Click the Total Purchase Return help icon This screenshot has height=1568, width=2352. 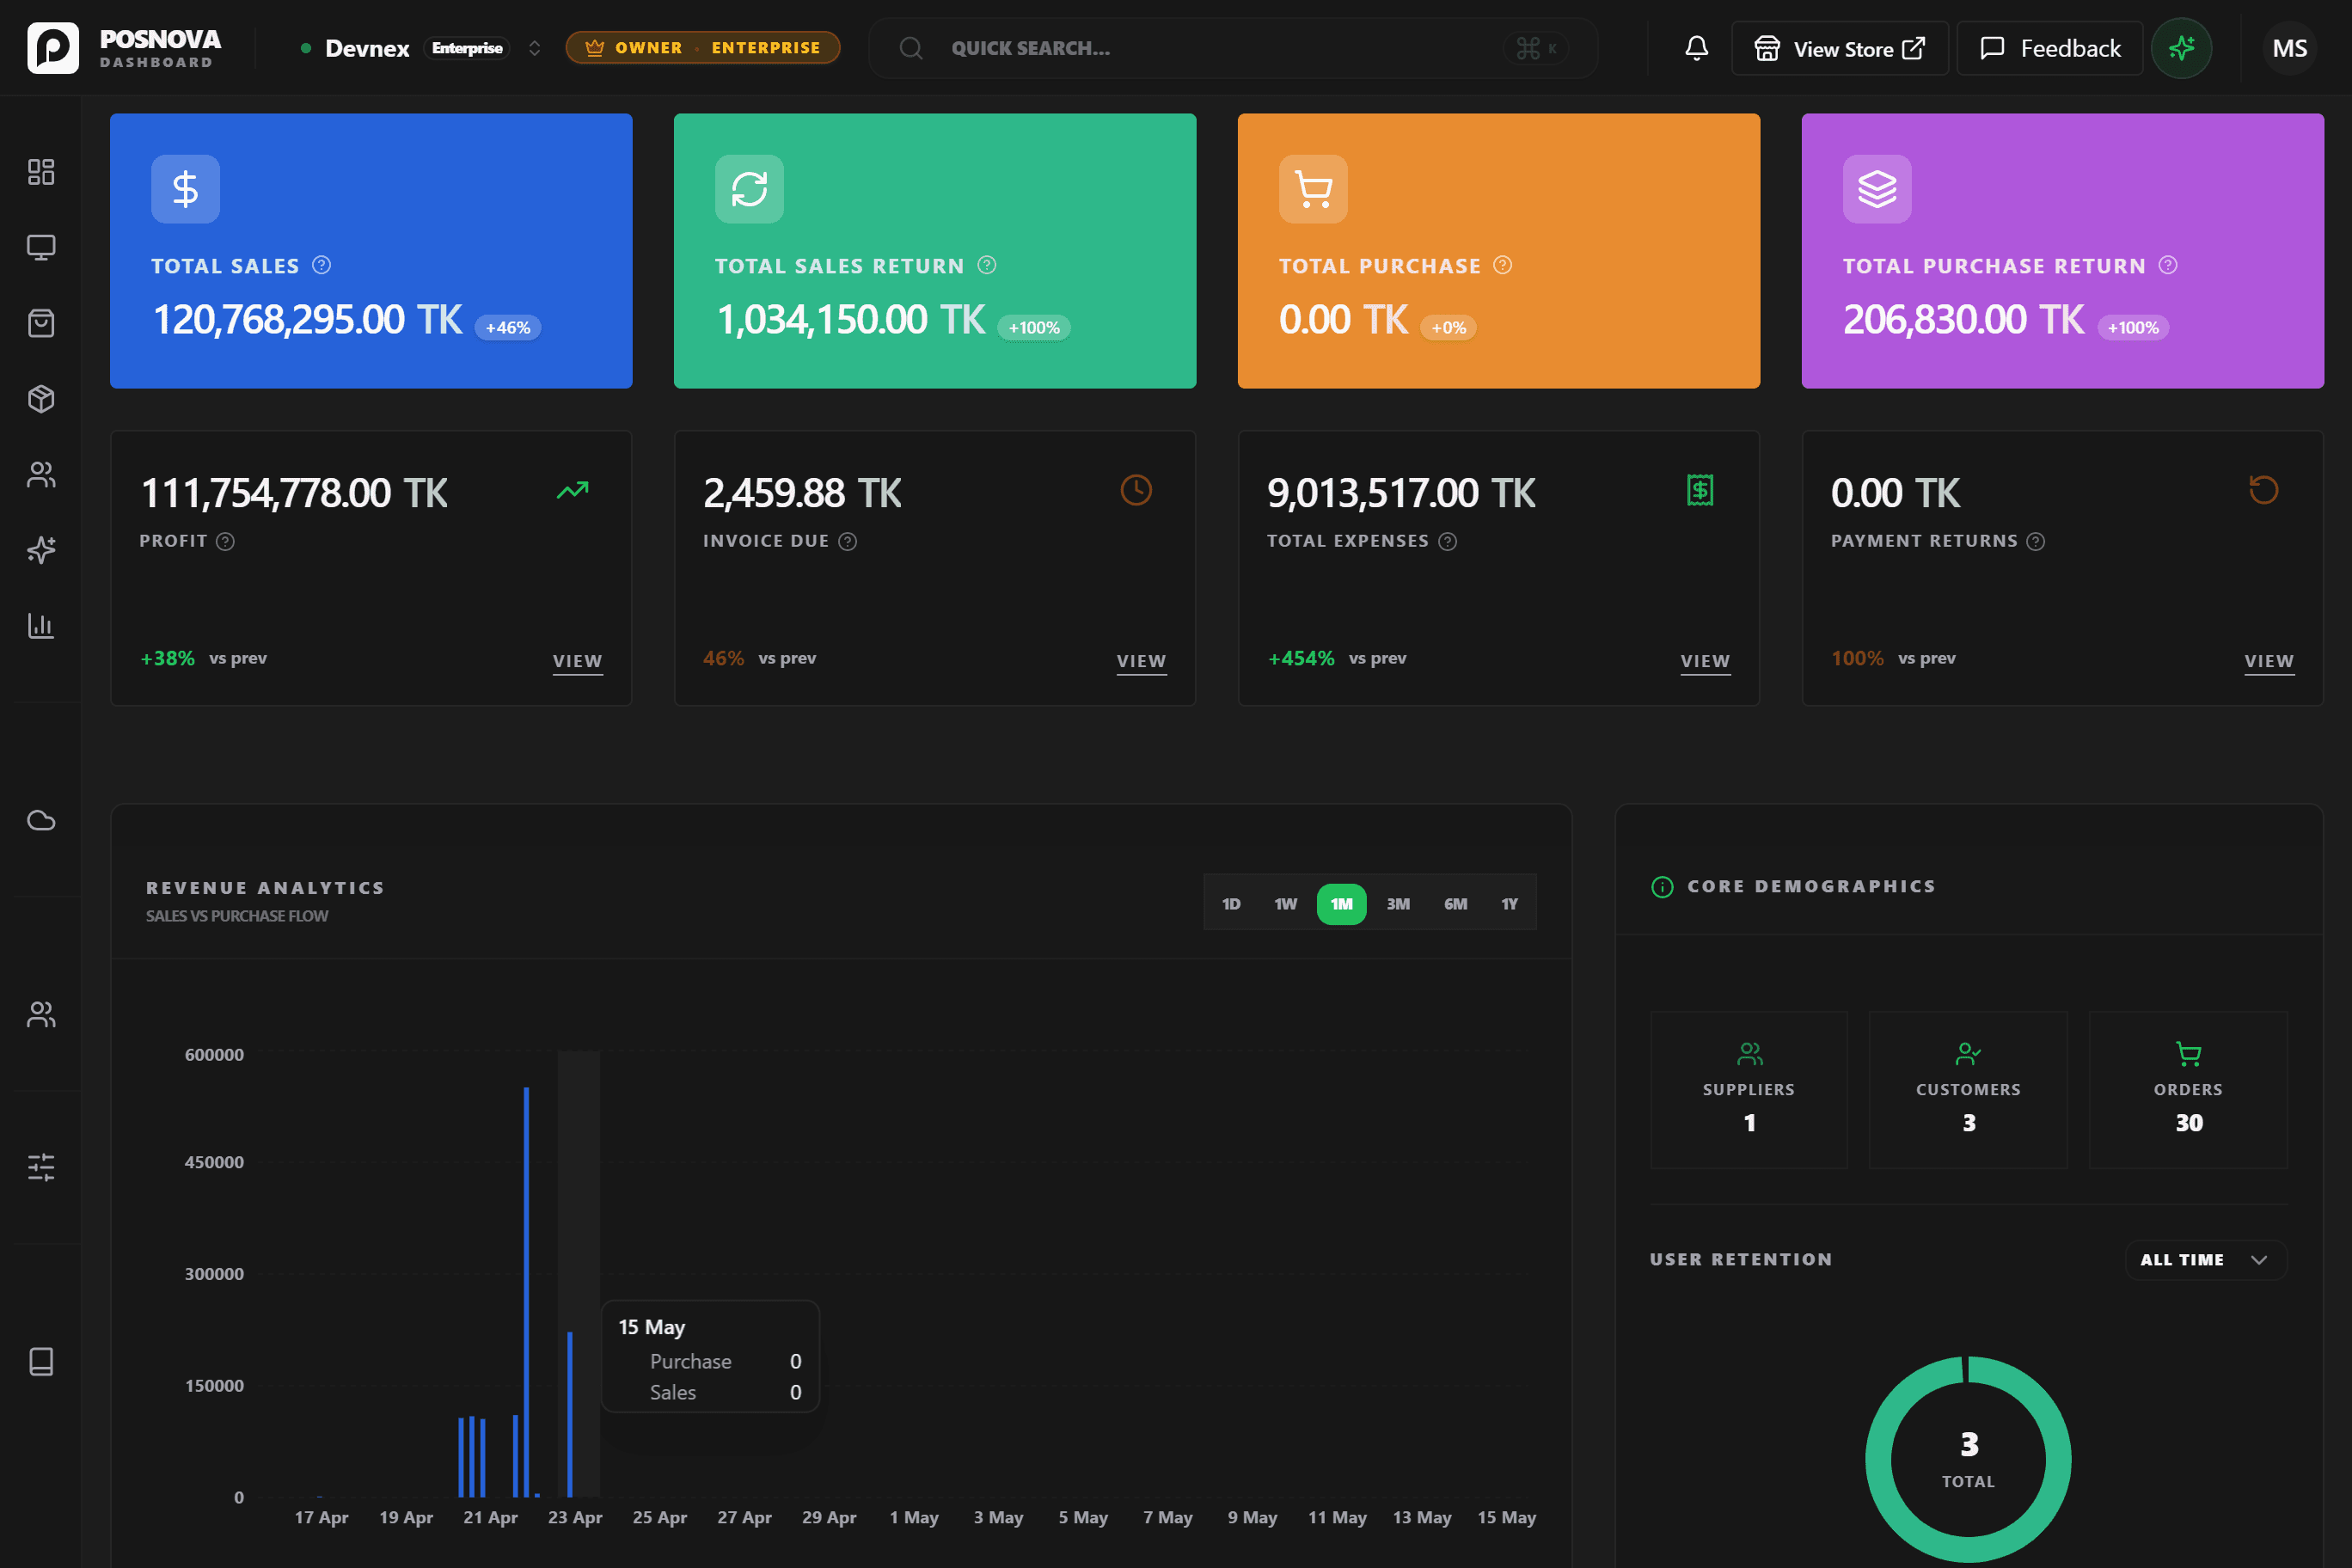(x=2168, y=265)
